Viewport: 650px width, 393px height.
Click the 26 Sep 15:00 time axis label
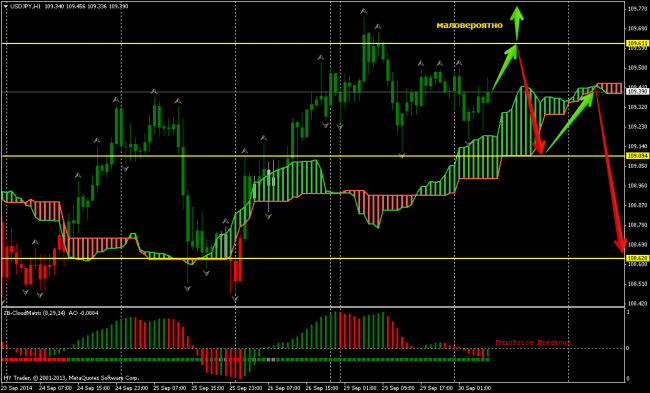[323, 388]
